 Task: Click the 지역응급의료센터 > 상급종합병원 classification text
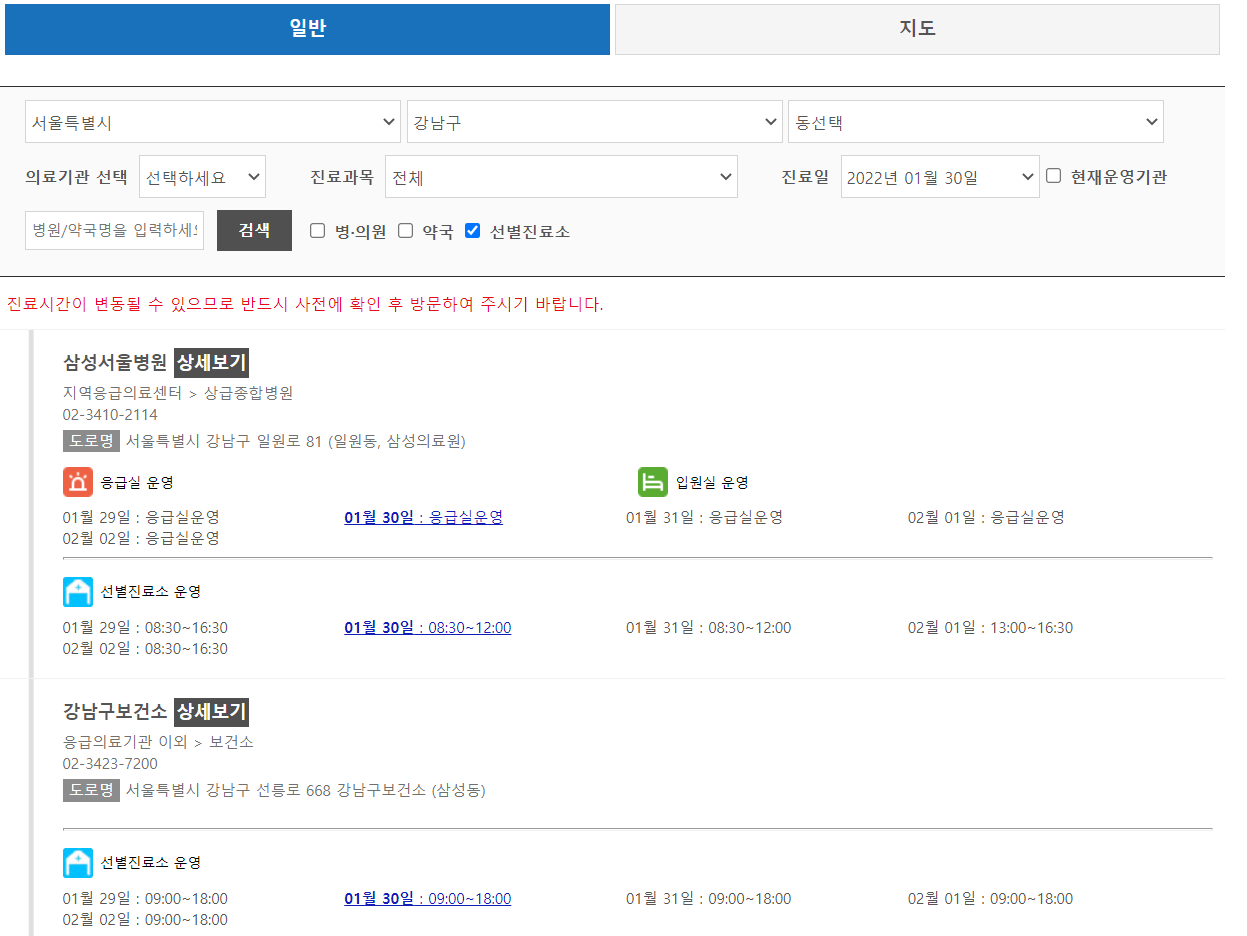coord(178,393)
